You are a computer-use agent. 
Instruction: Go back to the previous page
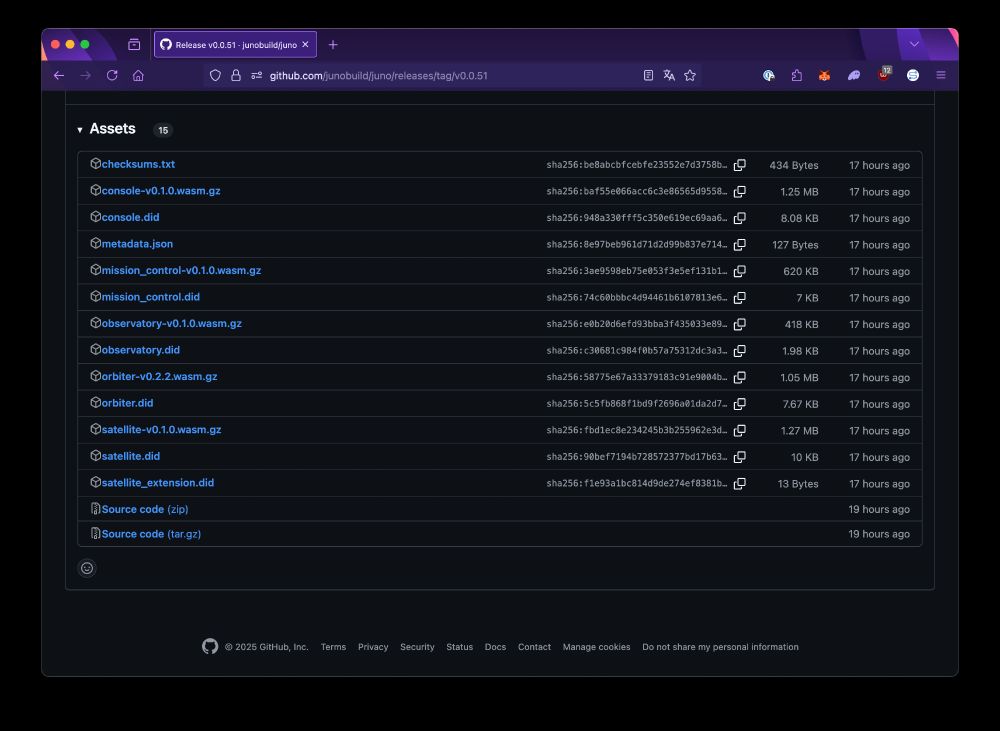click(59, 75)
